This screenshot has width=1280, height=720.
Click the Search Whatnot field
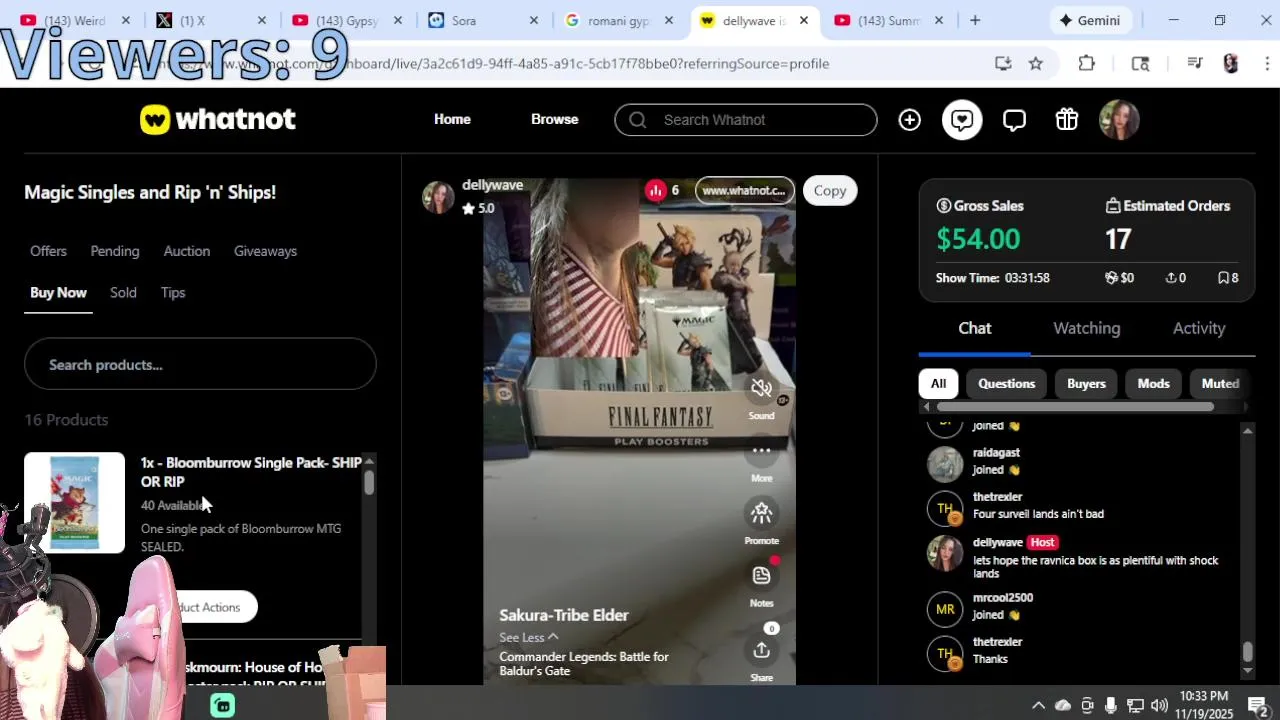click(746, 120)
